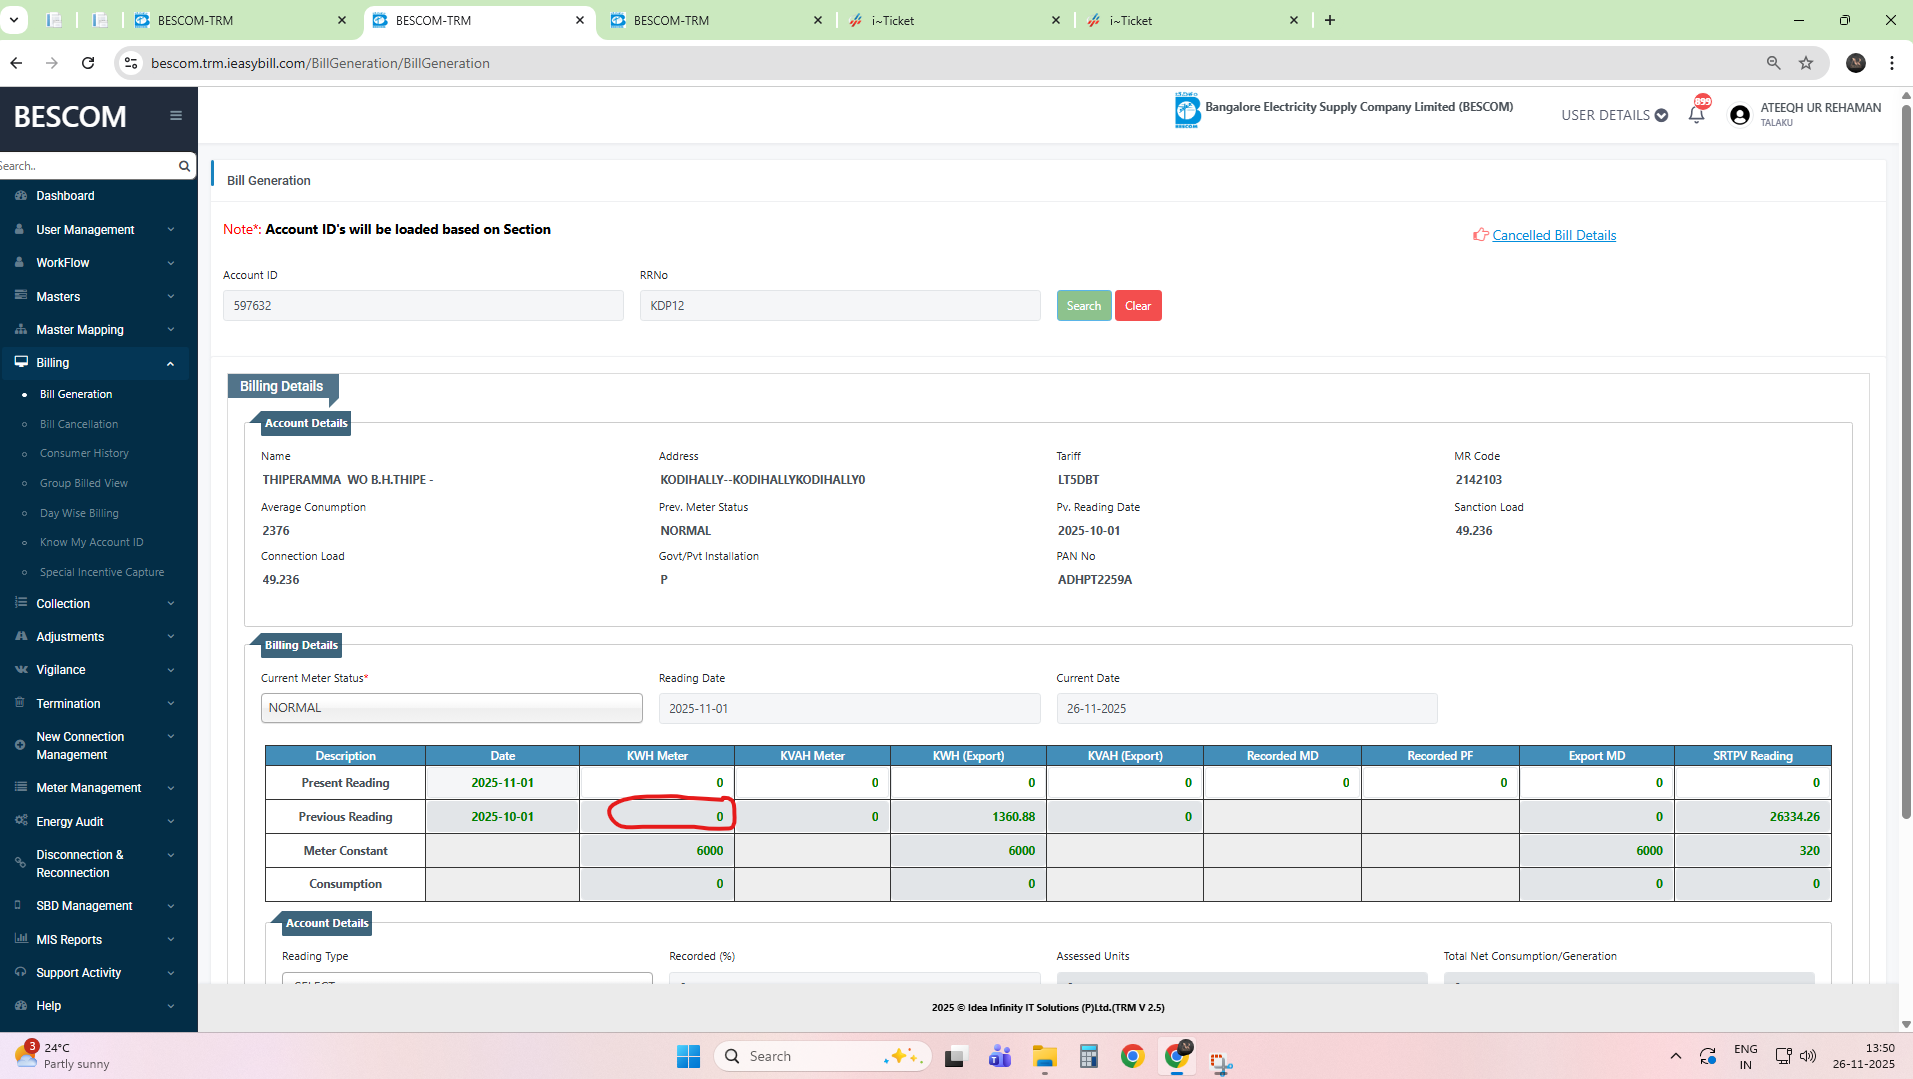
Task: Expand the USER DETAILS dropdown
Action: (1614, 115)
